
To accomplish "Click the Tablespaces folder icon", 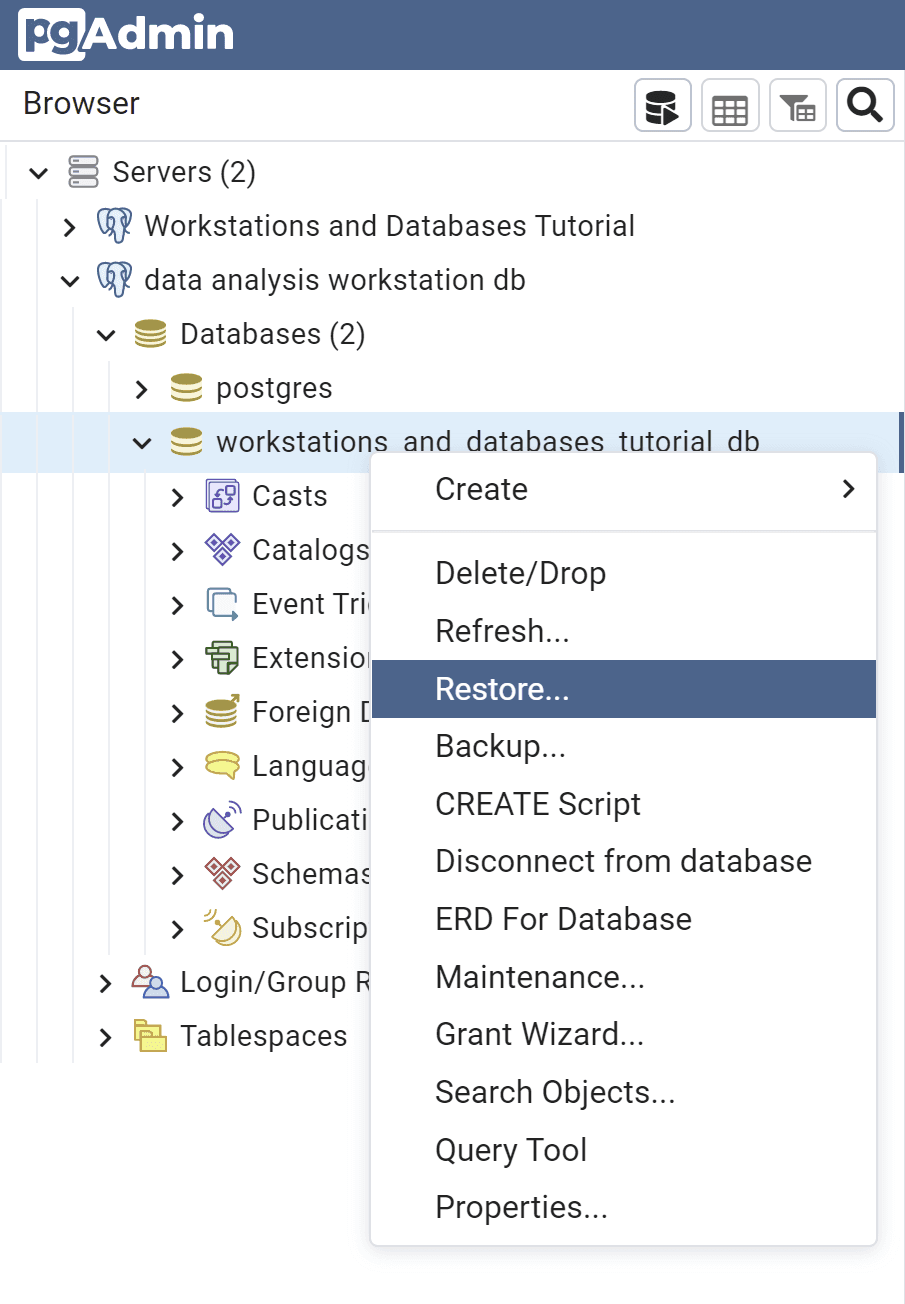I will (x=150, y=1036).
